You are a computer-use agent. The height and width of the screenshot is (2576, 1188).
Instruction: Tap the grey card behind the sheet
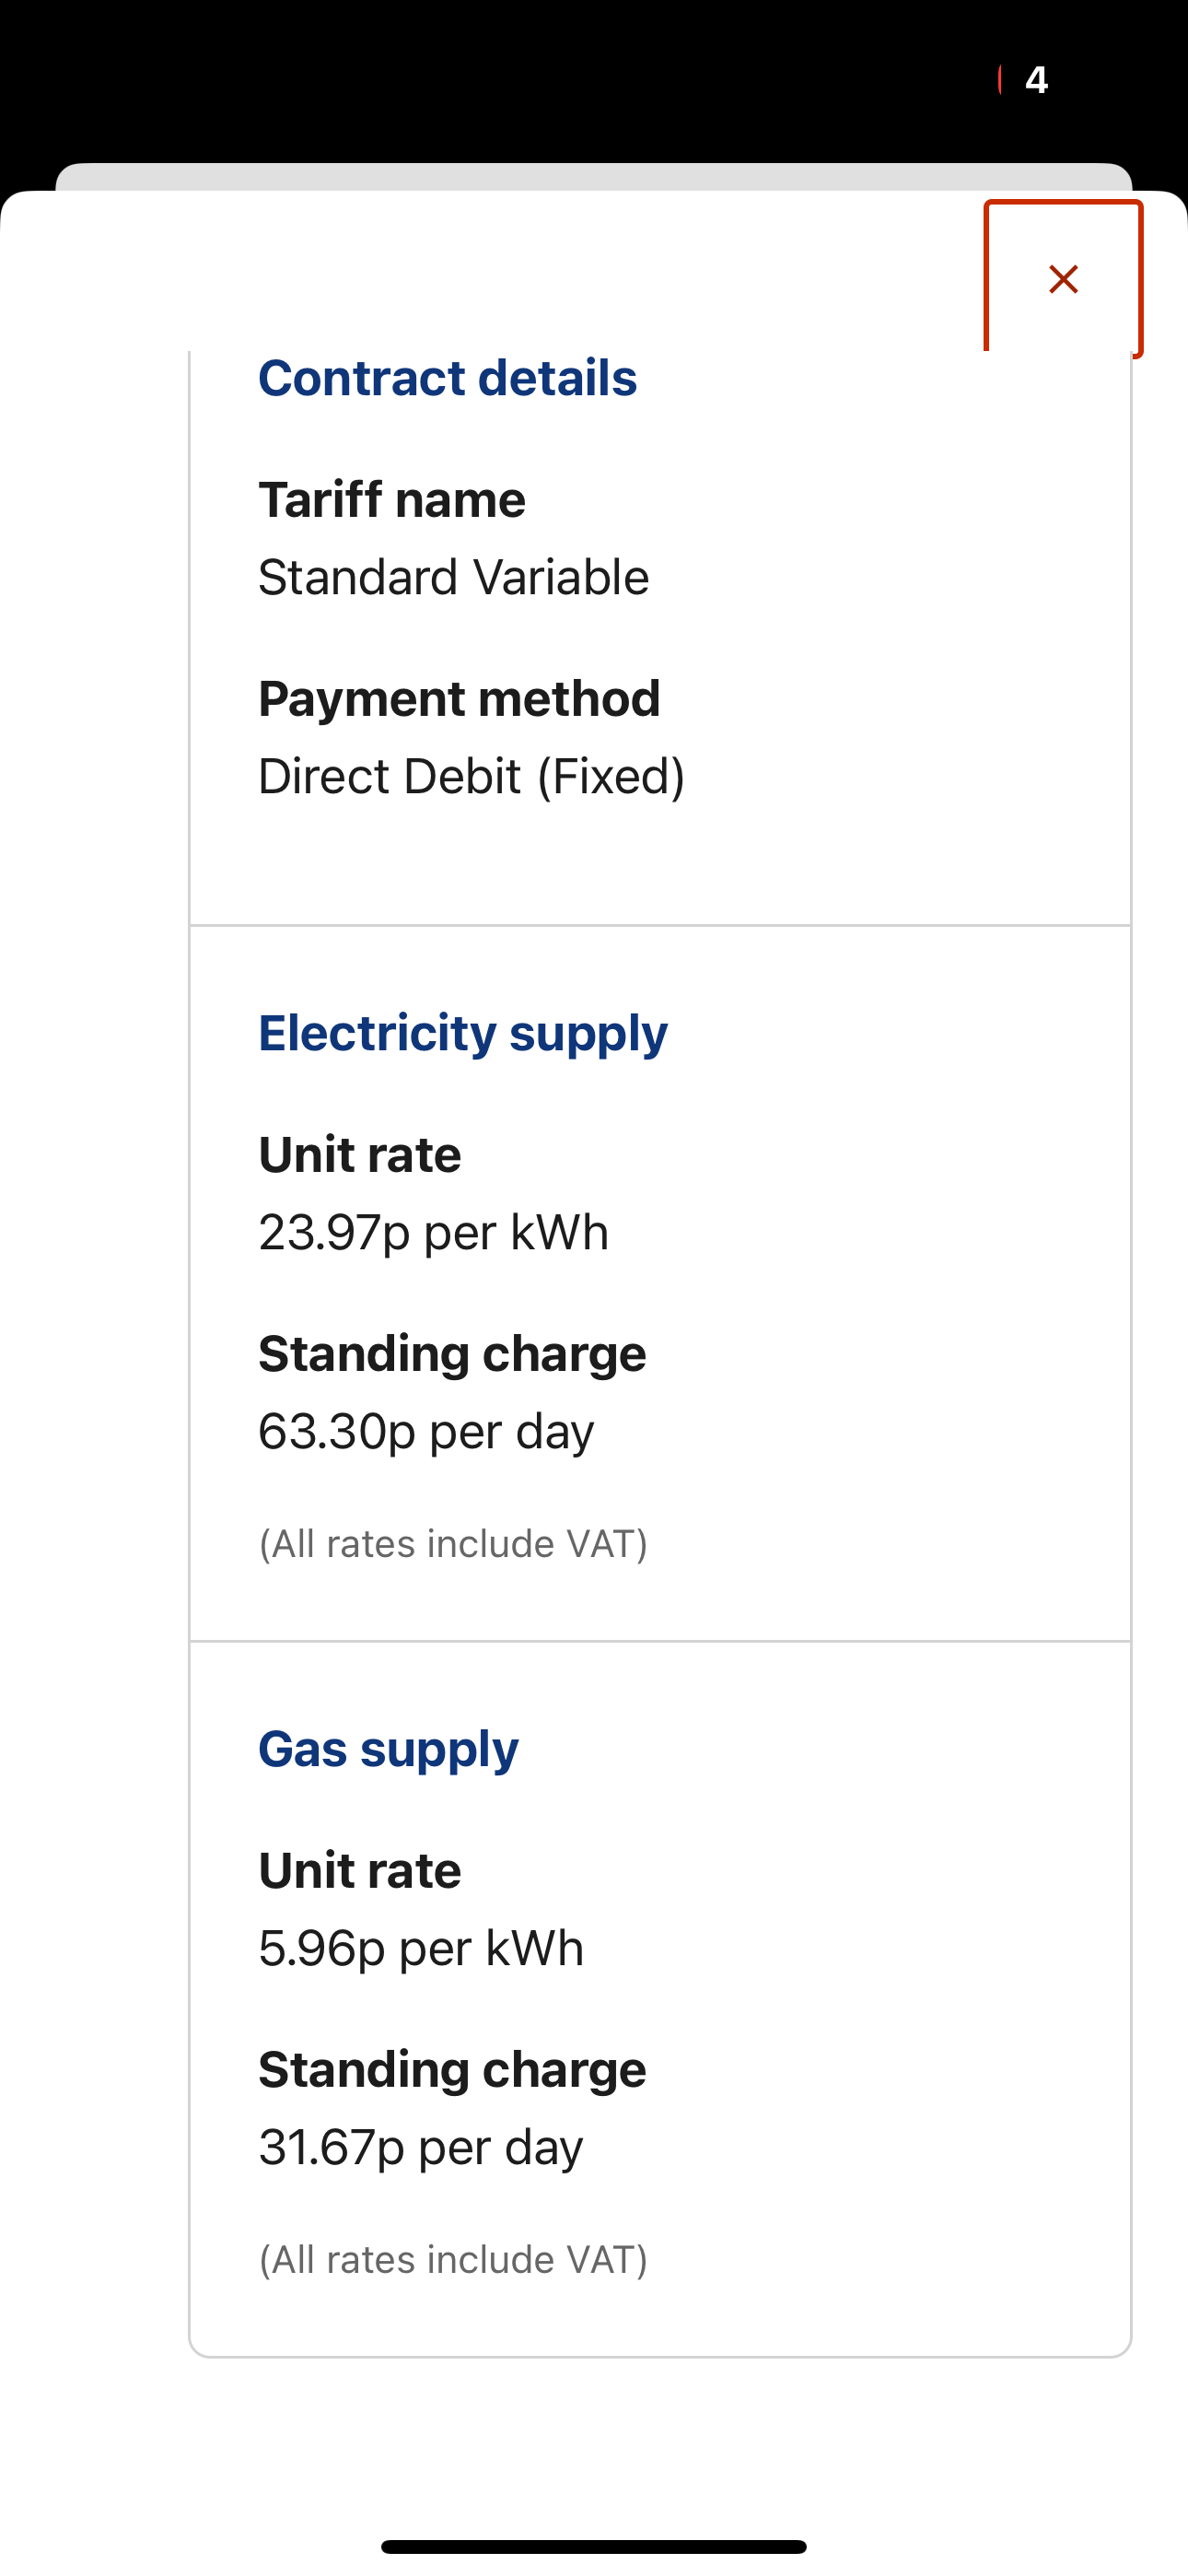[x=593, y=176]
